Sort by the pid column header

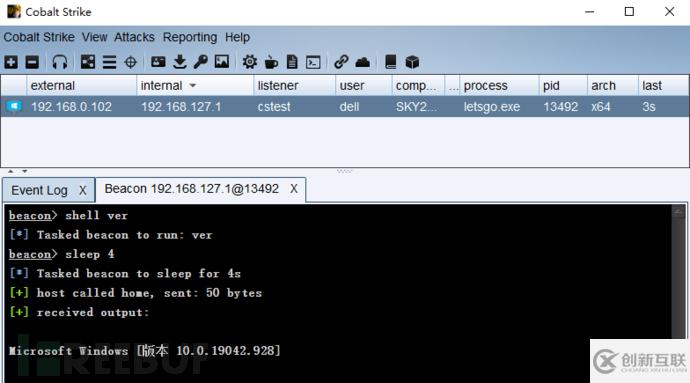pyautogui.click(x=563, y=85)
